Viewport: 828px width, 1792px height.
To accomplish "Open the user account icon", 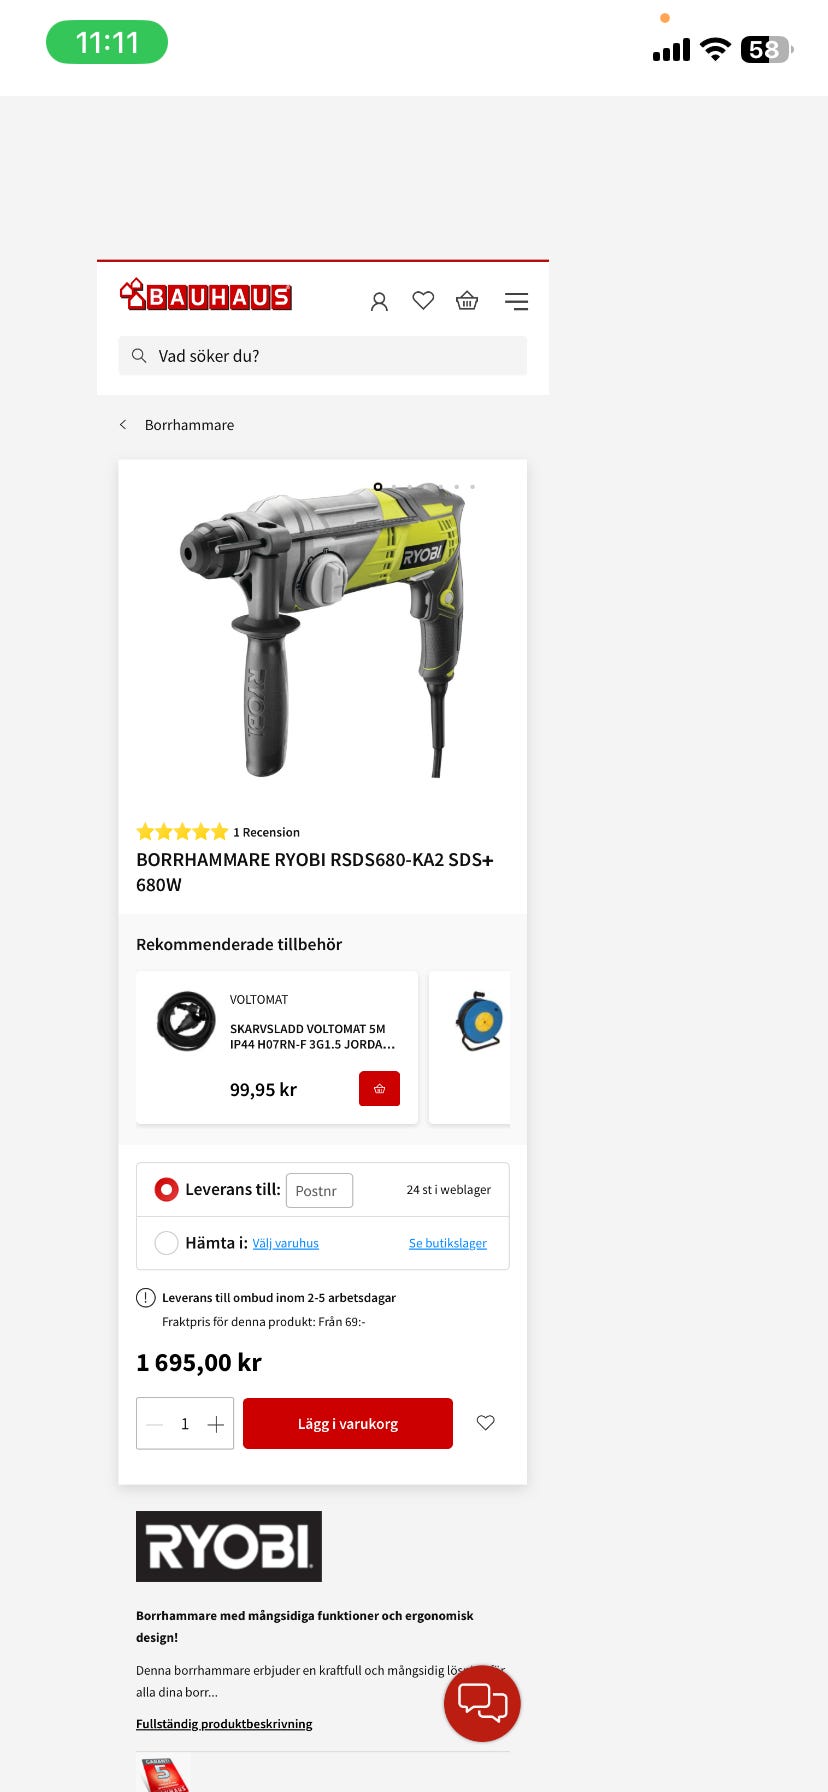I will click(x=379, y=301).
